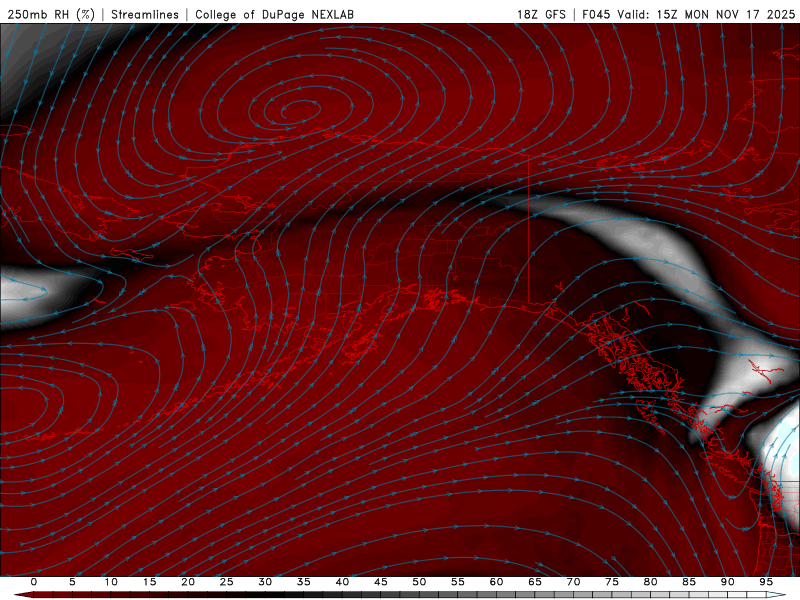Click the 90 label on the color scale

pyautogui.click(x=727, y=582)
